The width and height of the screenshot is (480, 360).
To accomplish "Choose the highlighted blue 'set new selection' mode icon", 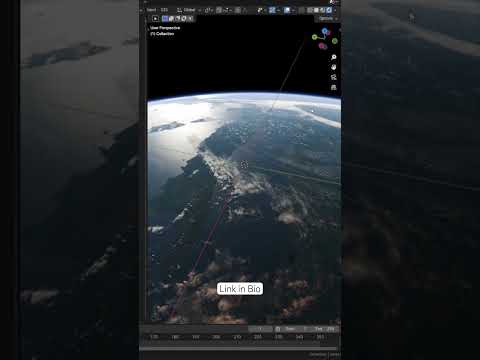I will tap(165, 18).
